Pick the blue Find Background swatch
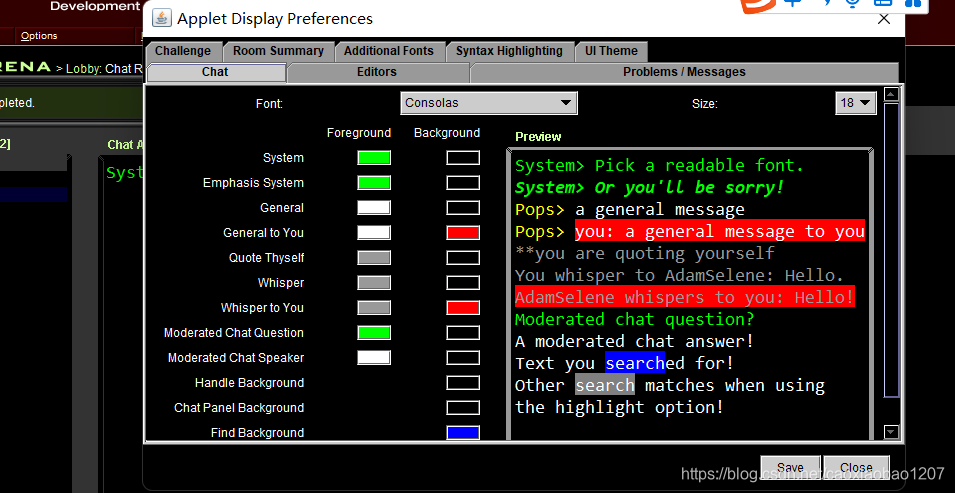The image size is (955, 493). pos(463,433)
